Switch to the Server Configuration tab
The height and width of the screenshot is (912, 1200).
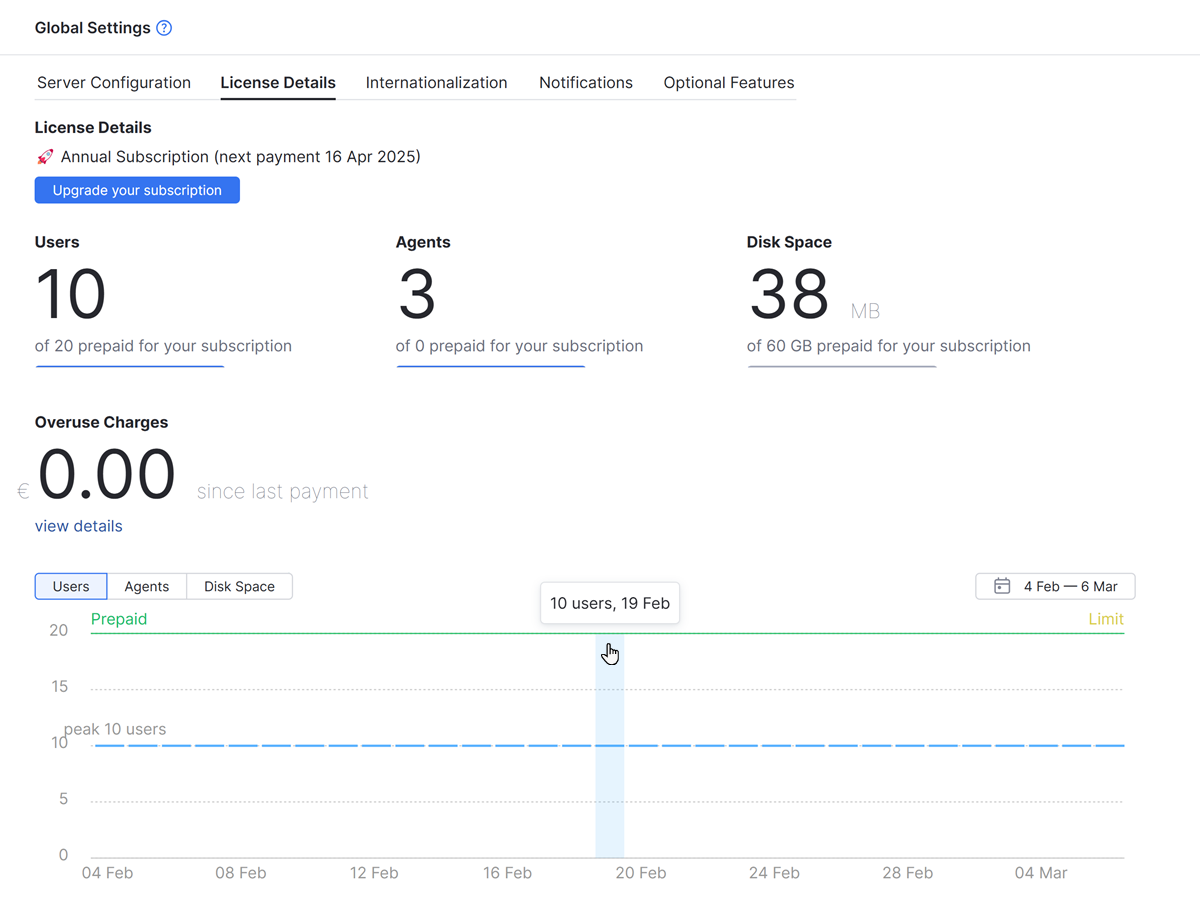[113, 83]
